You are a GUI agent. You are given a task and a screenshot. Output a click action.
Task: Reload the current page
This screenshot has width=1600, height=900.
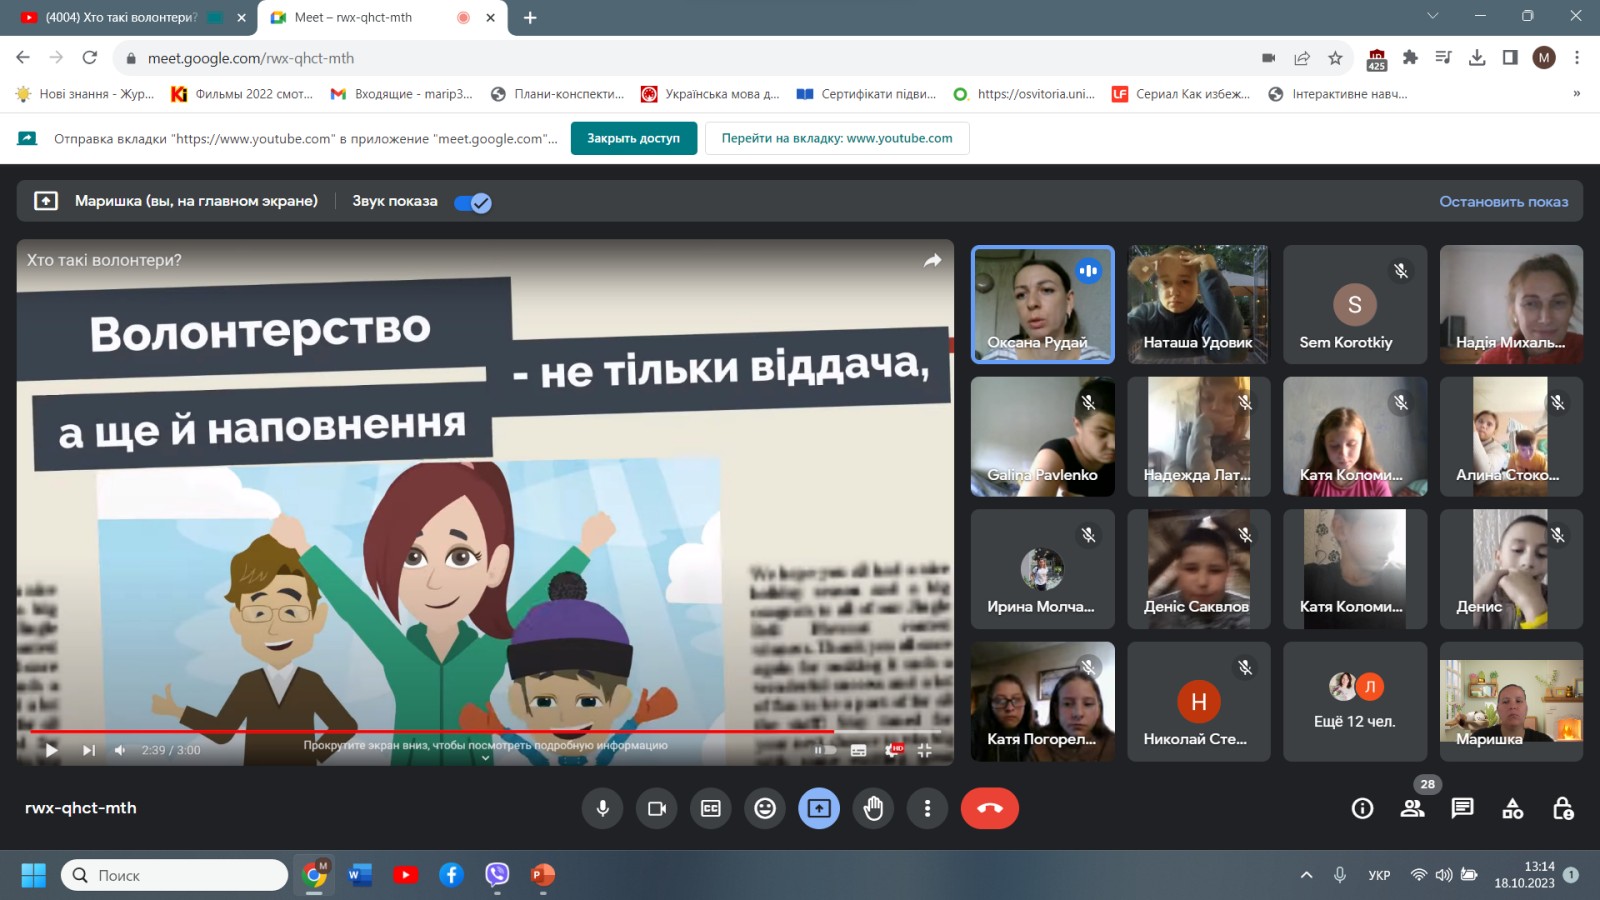coord(90,58)
